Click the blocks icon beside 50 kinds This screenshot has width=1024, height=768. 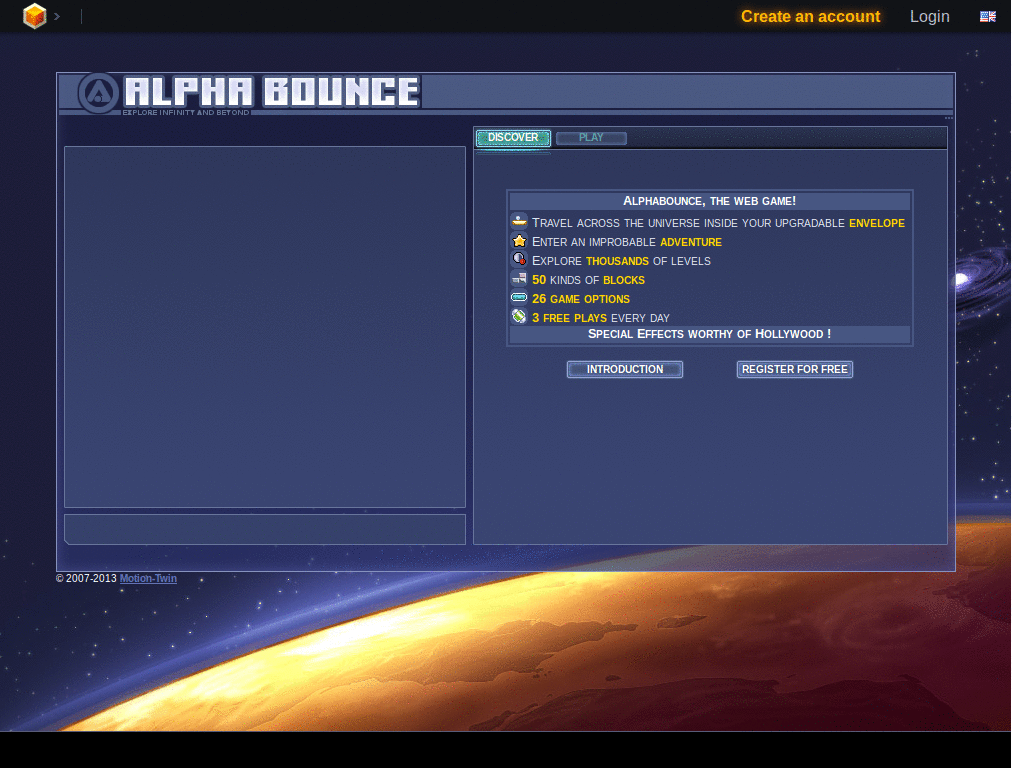click(519, 279)
